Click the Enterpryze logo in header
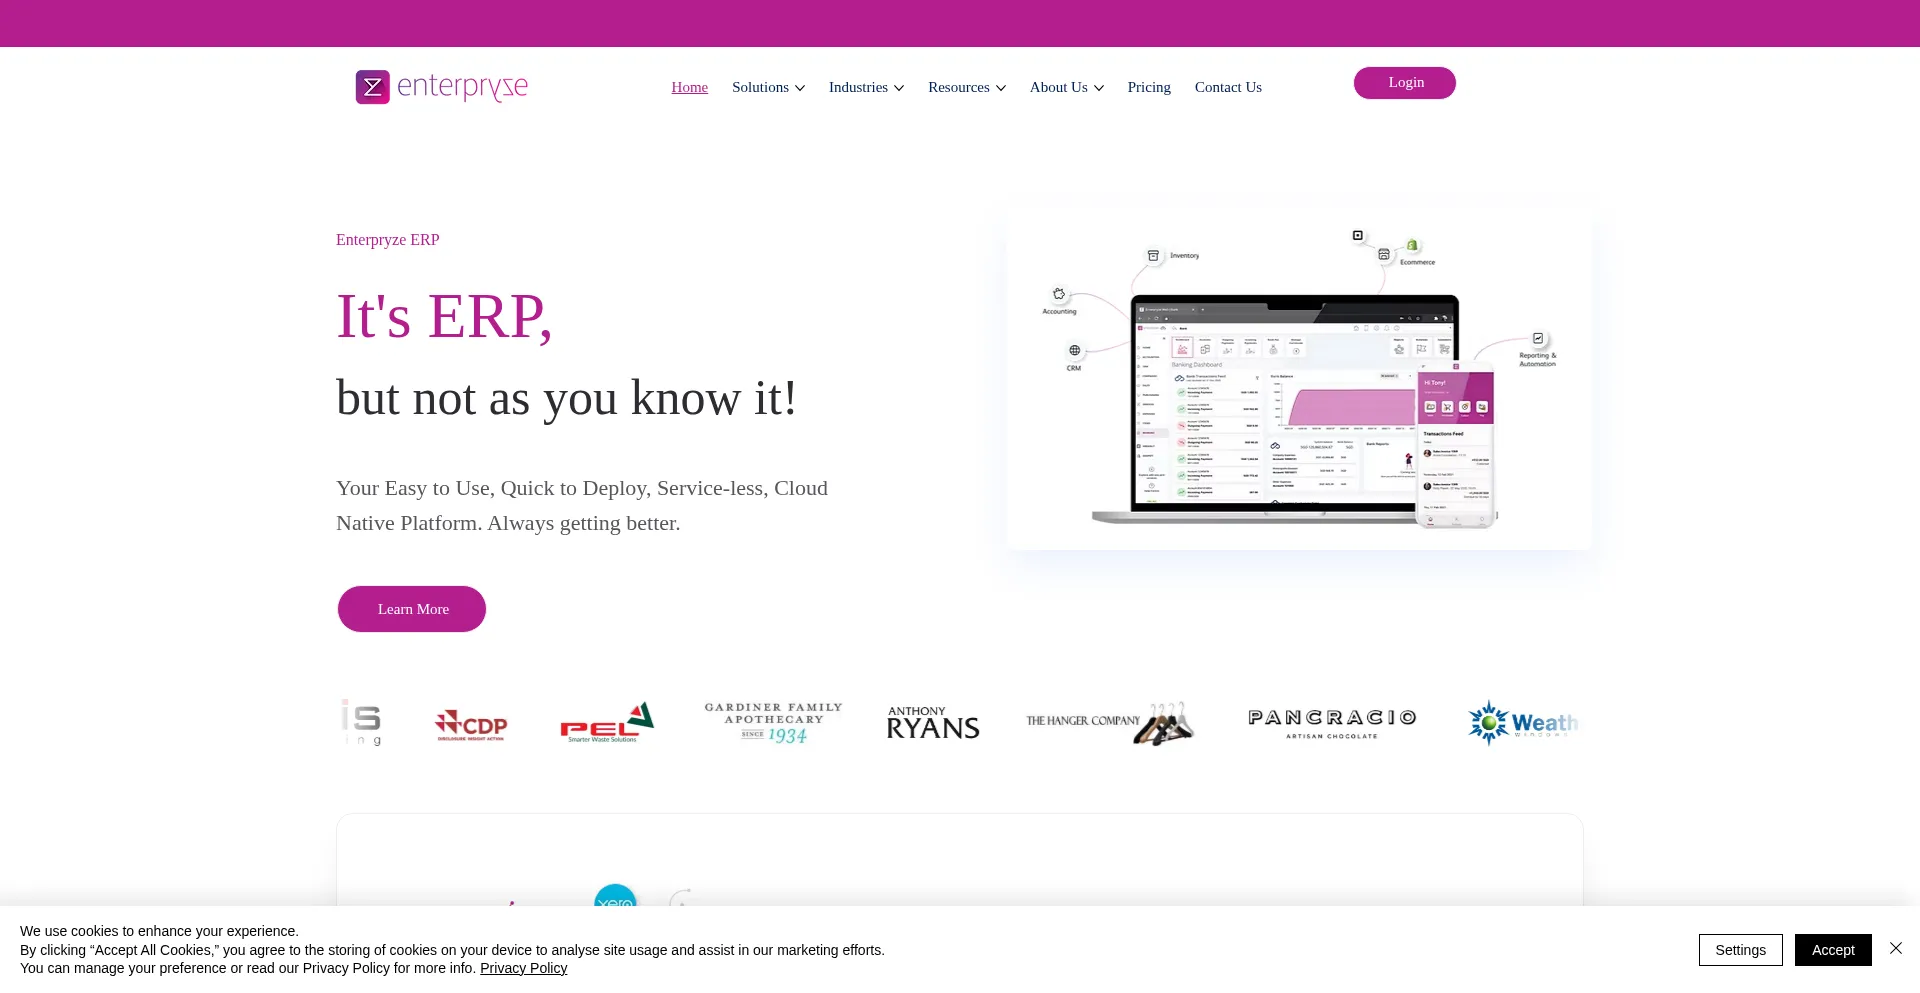This screenshot has width=1920, height=993. point(442,87)
